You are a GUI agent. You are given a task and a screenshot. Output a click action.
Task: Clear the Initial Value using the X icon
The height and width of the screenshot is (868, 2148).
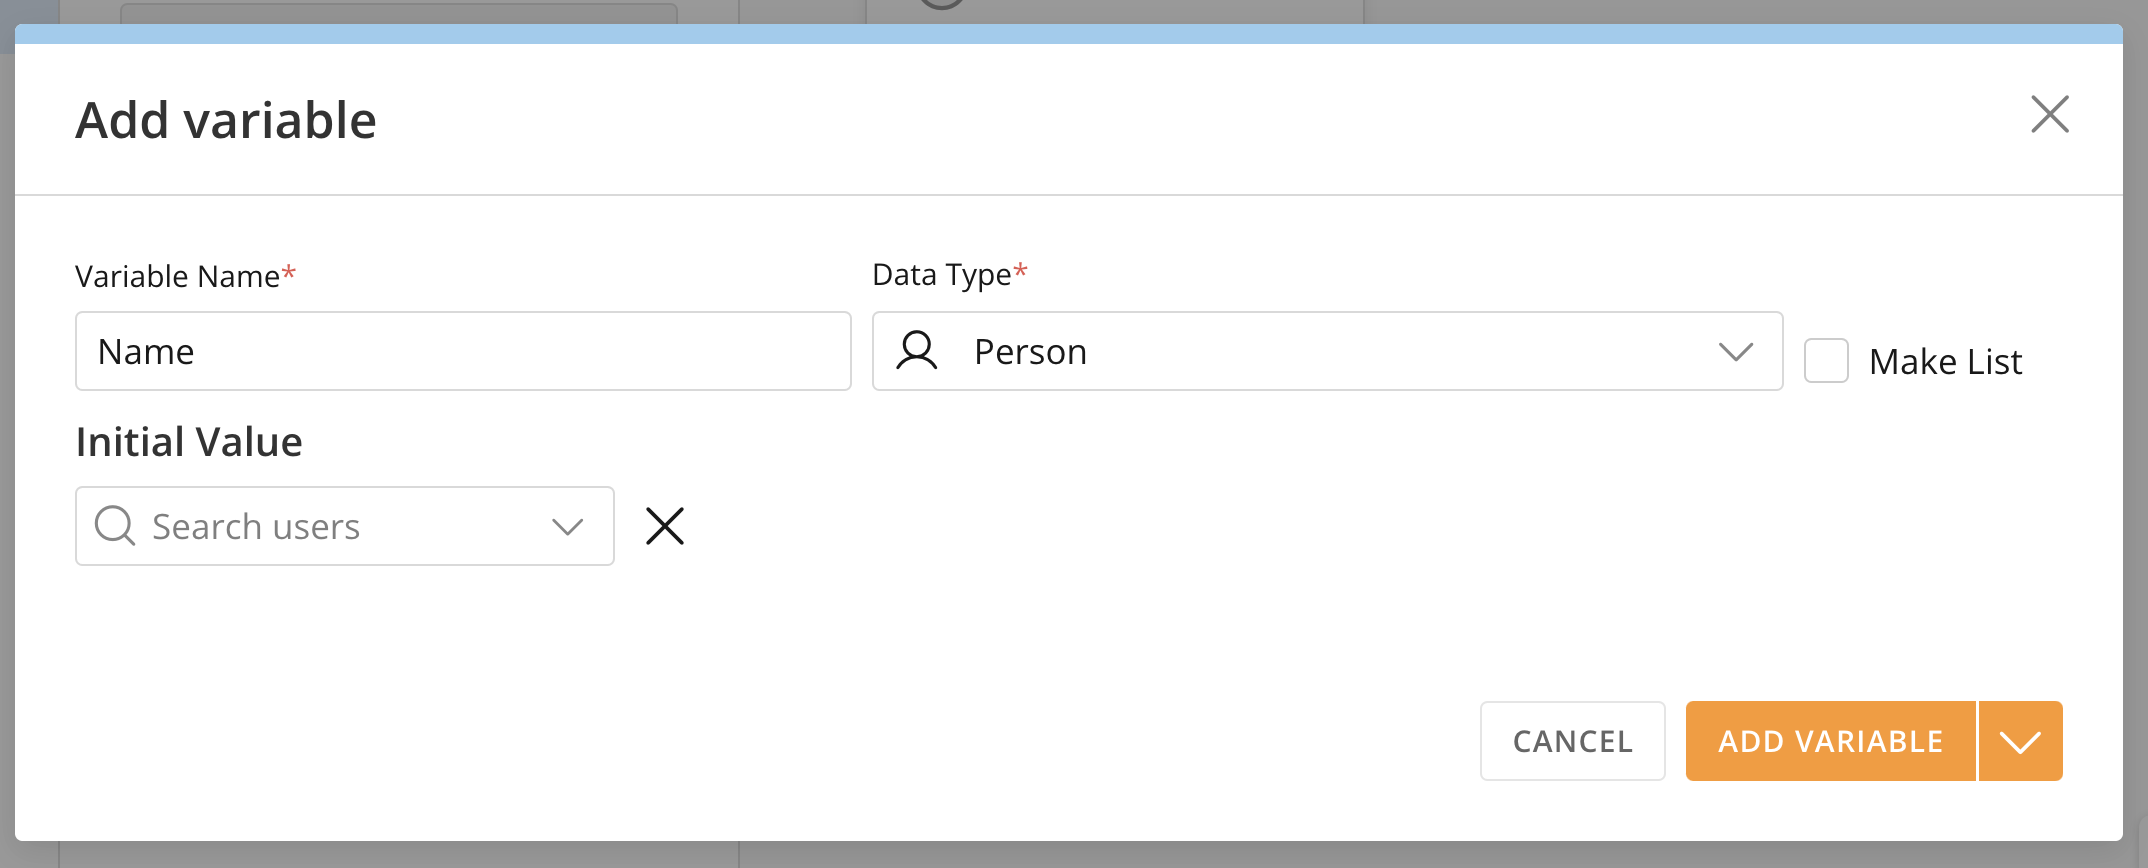[x=664, y=526]
